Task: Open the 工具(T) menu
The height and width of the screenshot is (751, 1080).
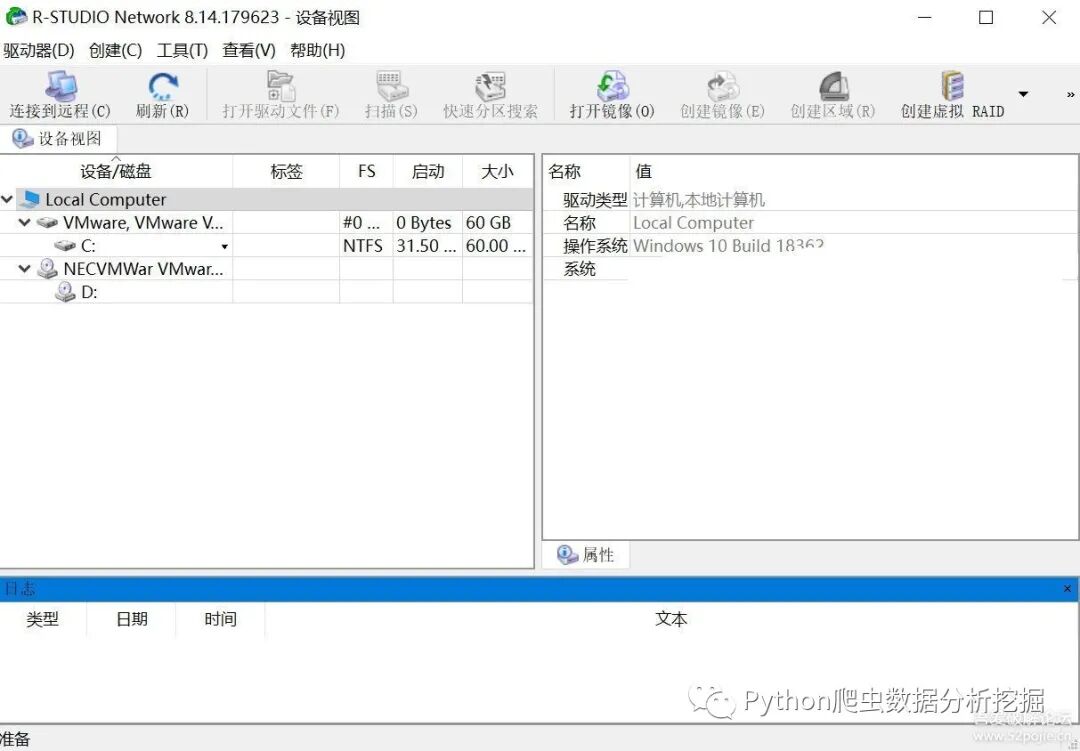Action: [182, 50]
